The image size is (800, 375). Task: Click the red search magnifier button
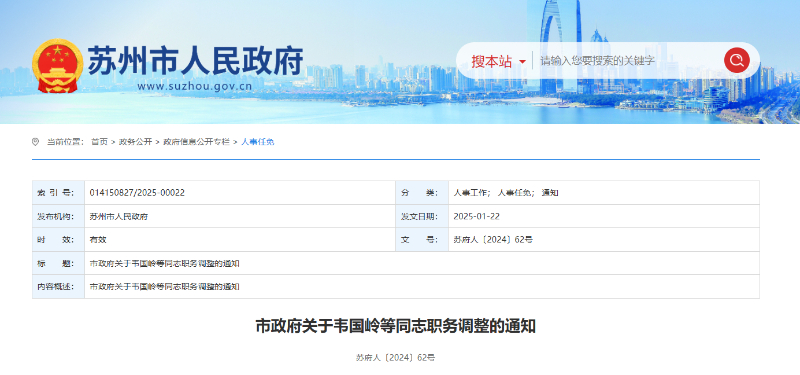pos(736,61)
